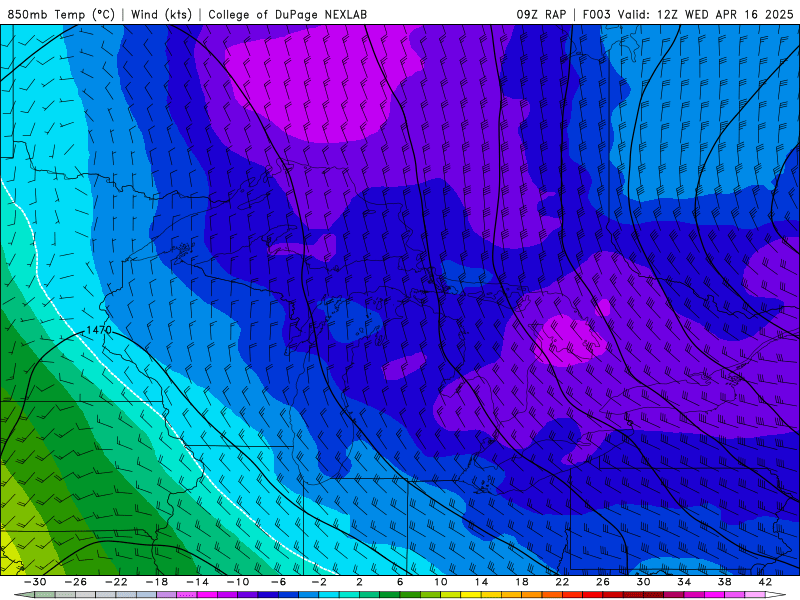Click the "850mb Temp (°C)" title text

[x=61, y=14]
